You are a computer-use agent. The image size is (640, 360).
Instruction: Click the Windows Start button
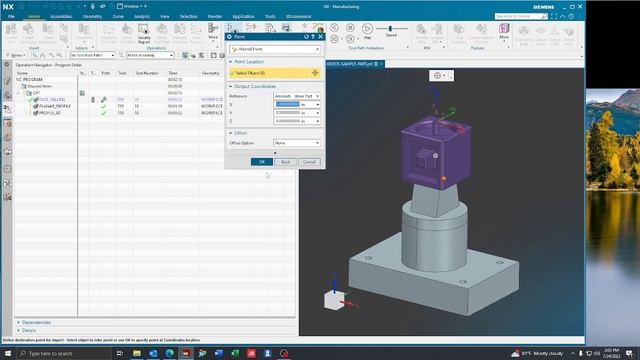coord(8,353)
